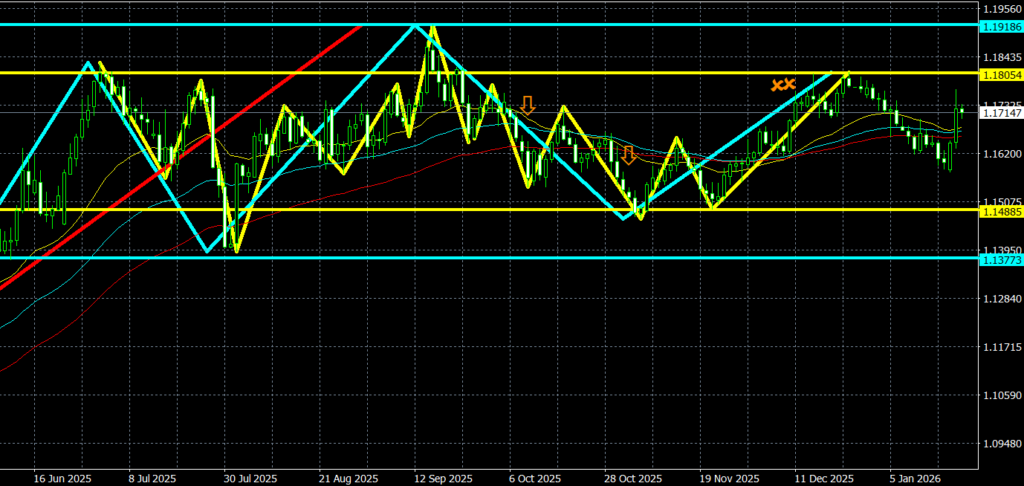Click the 1.09480 price axis label
Screen dimensions: 1024x486
996,444
